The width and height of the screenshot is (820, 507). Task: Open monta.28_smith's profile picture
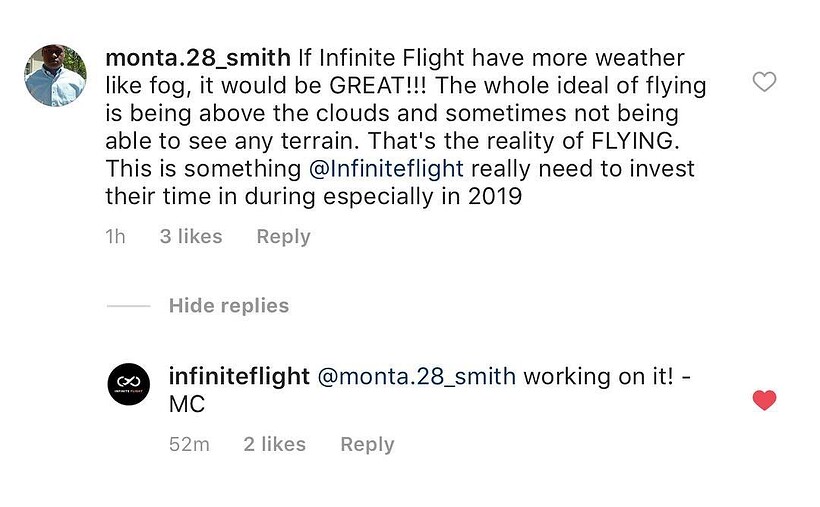click(55, 75)
